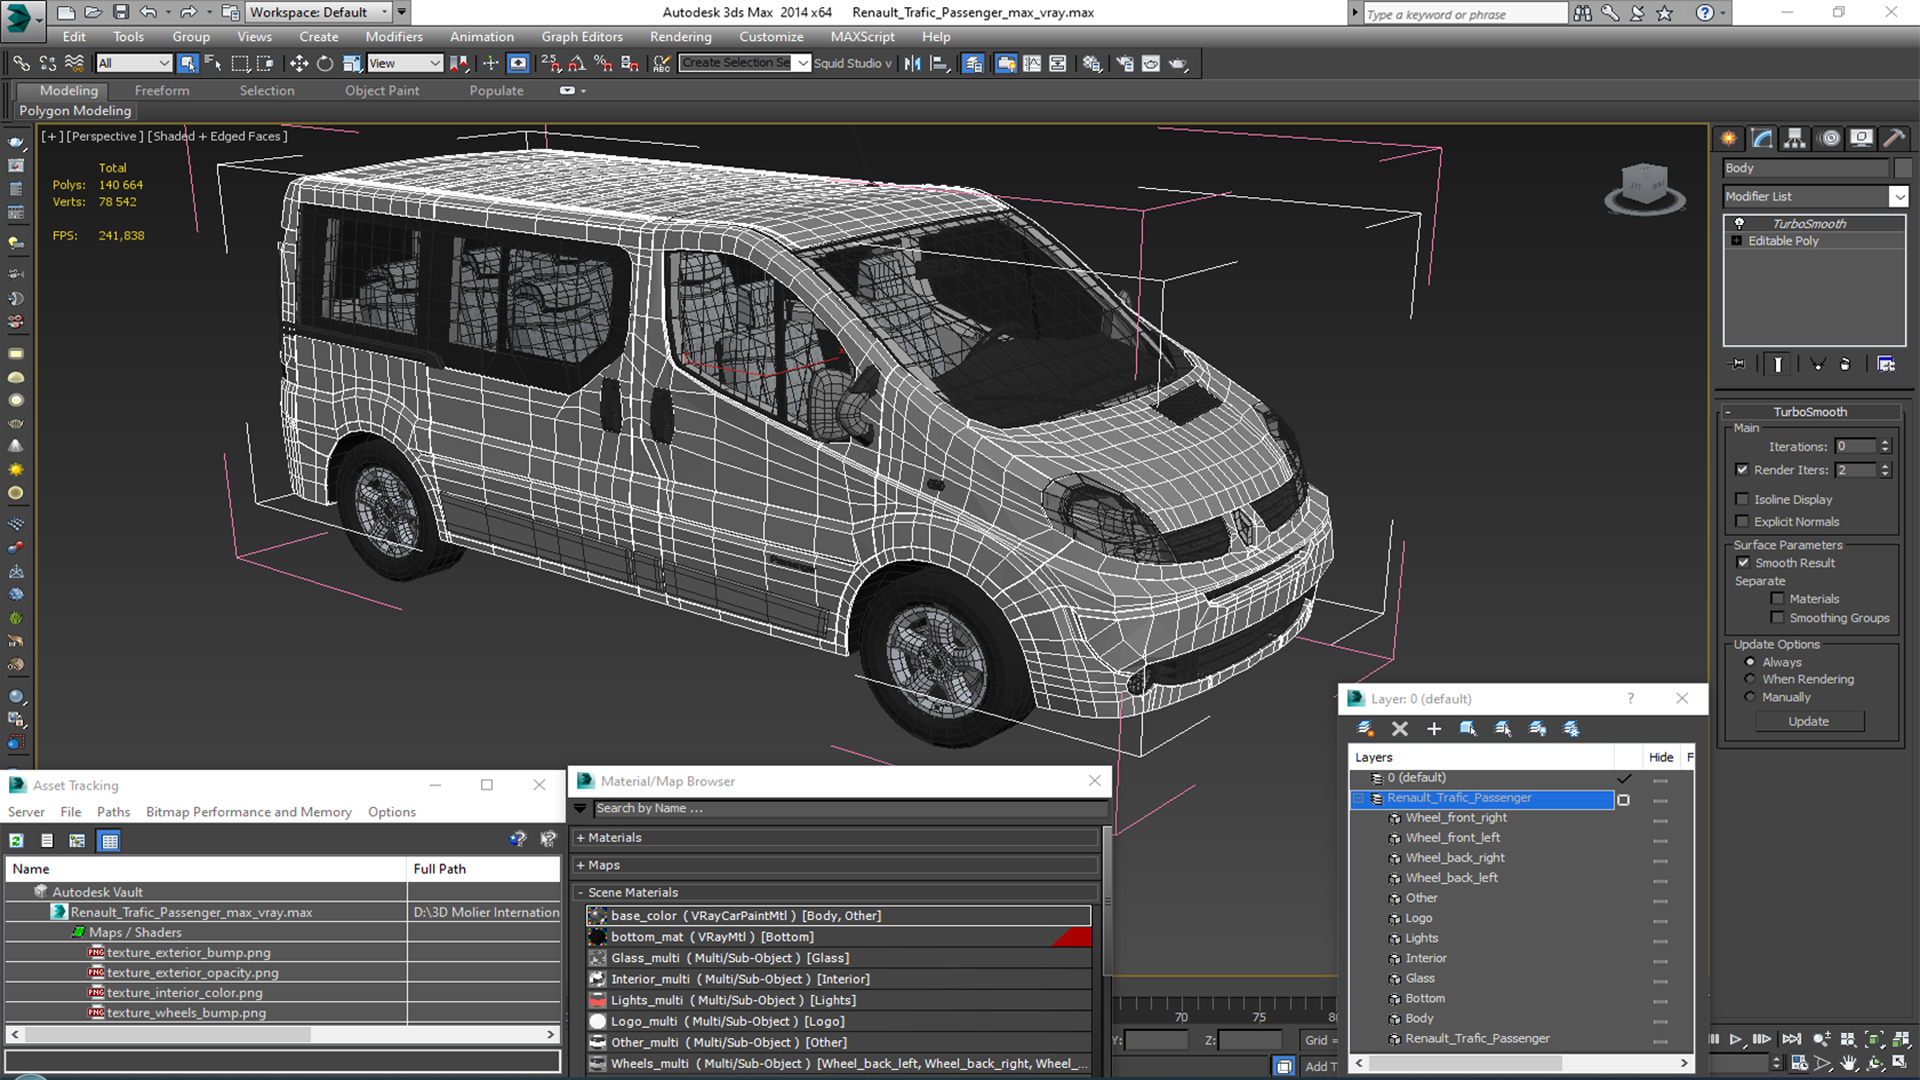Open the Create Selection Set dropdown
The image size is (1920, 1080).
(x=802, y=63)
